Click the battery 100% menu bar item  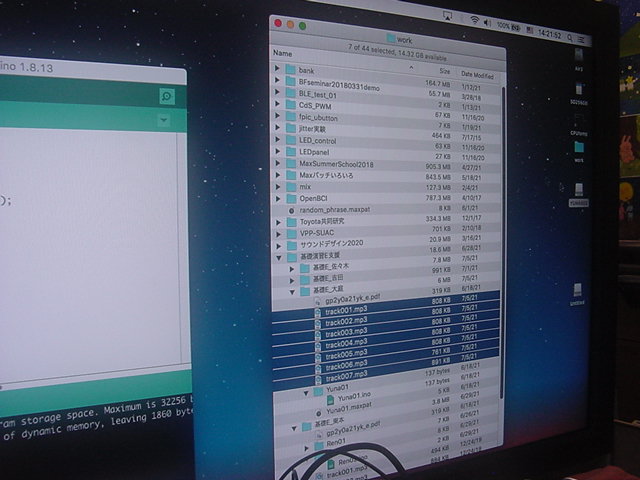click(x=508, y=27)
